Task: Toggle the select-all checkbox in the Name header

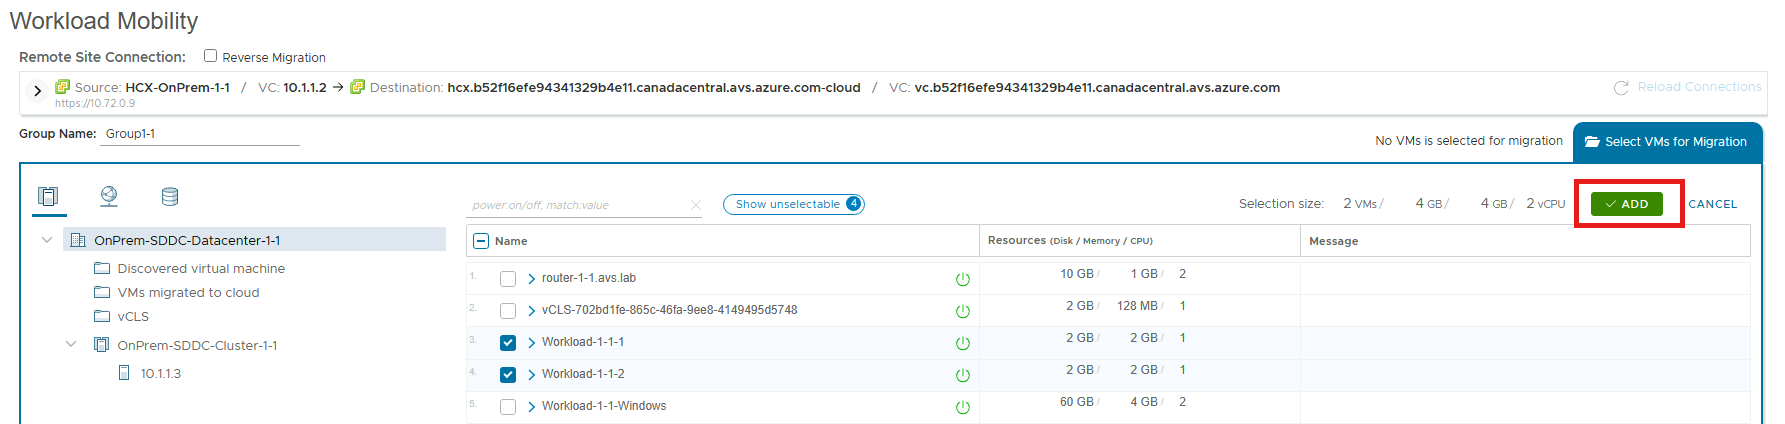Action: pyautogui.click(x=481, y=241)
